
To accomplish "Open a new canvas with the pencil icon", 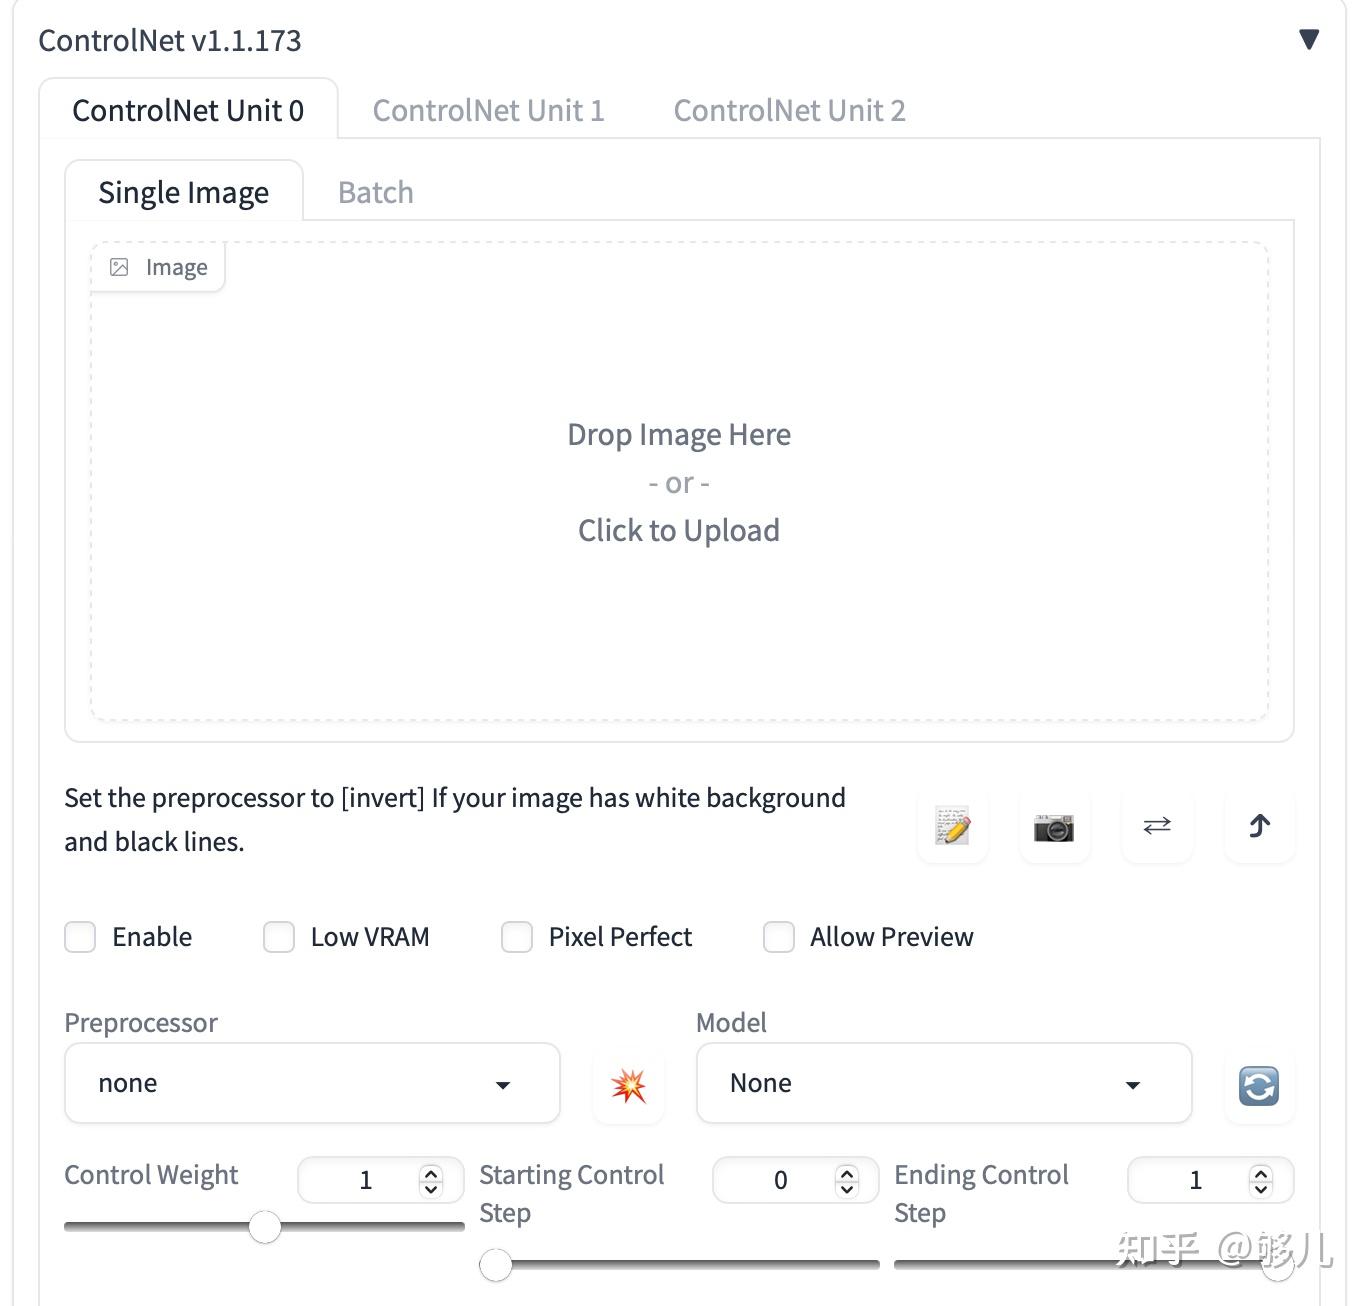I will click(x=951, y=826).
